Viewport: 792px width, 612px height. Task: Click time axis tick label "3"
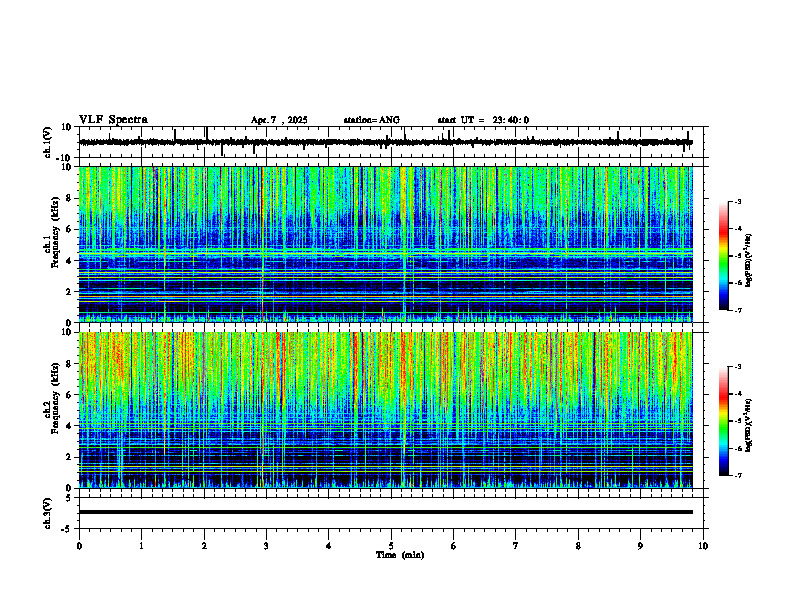[266, 546]
